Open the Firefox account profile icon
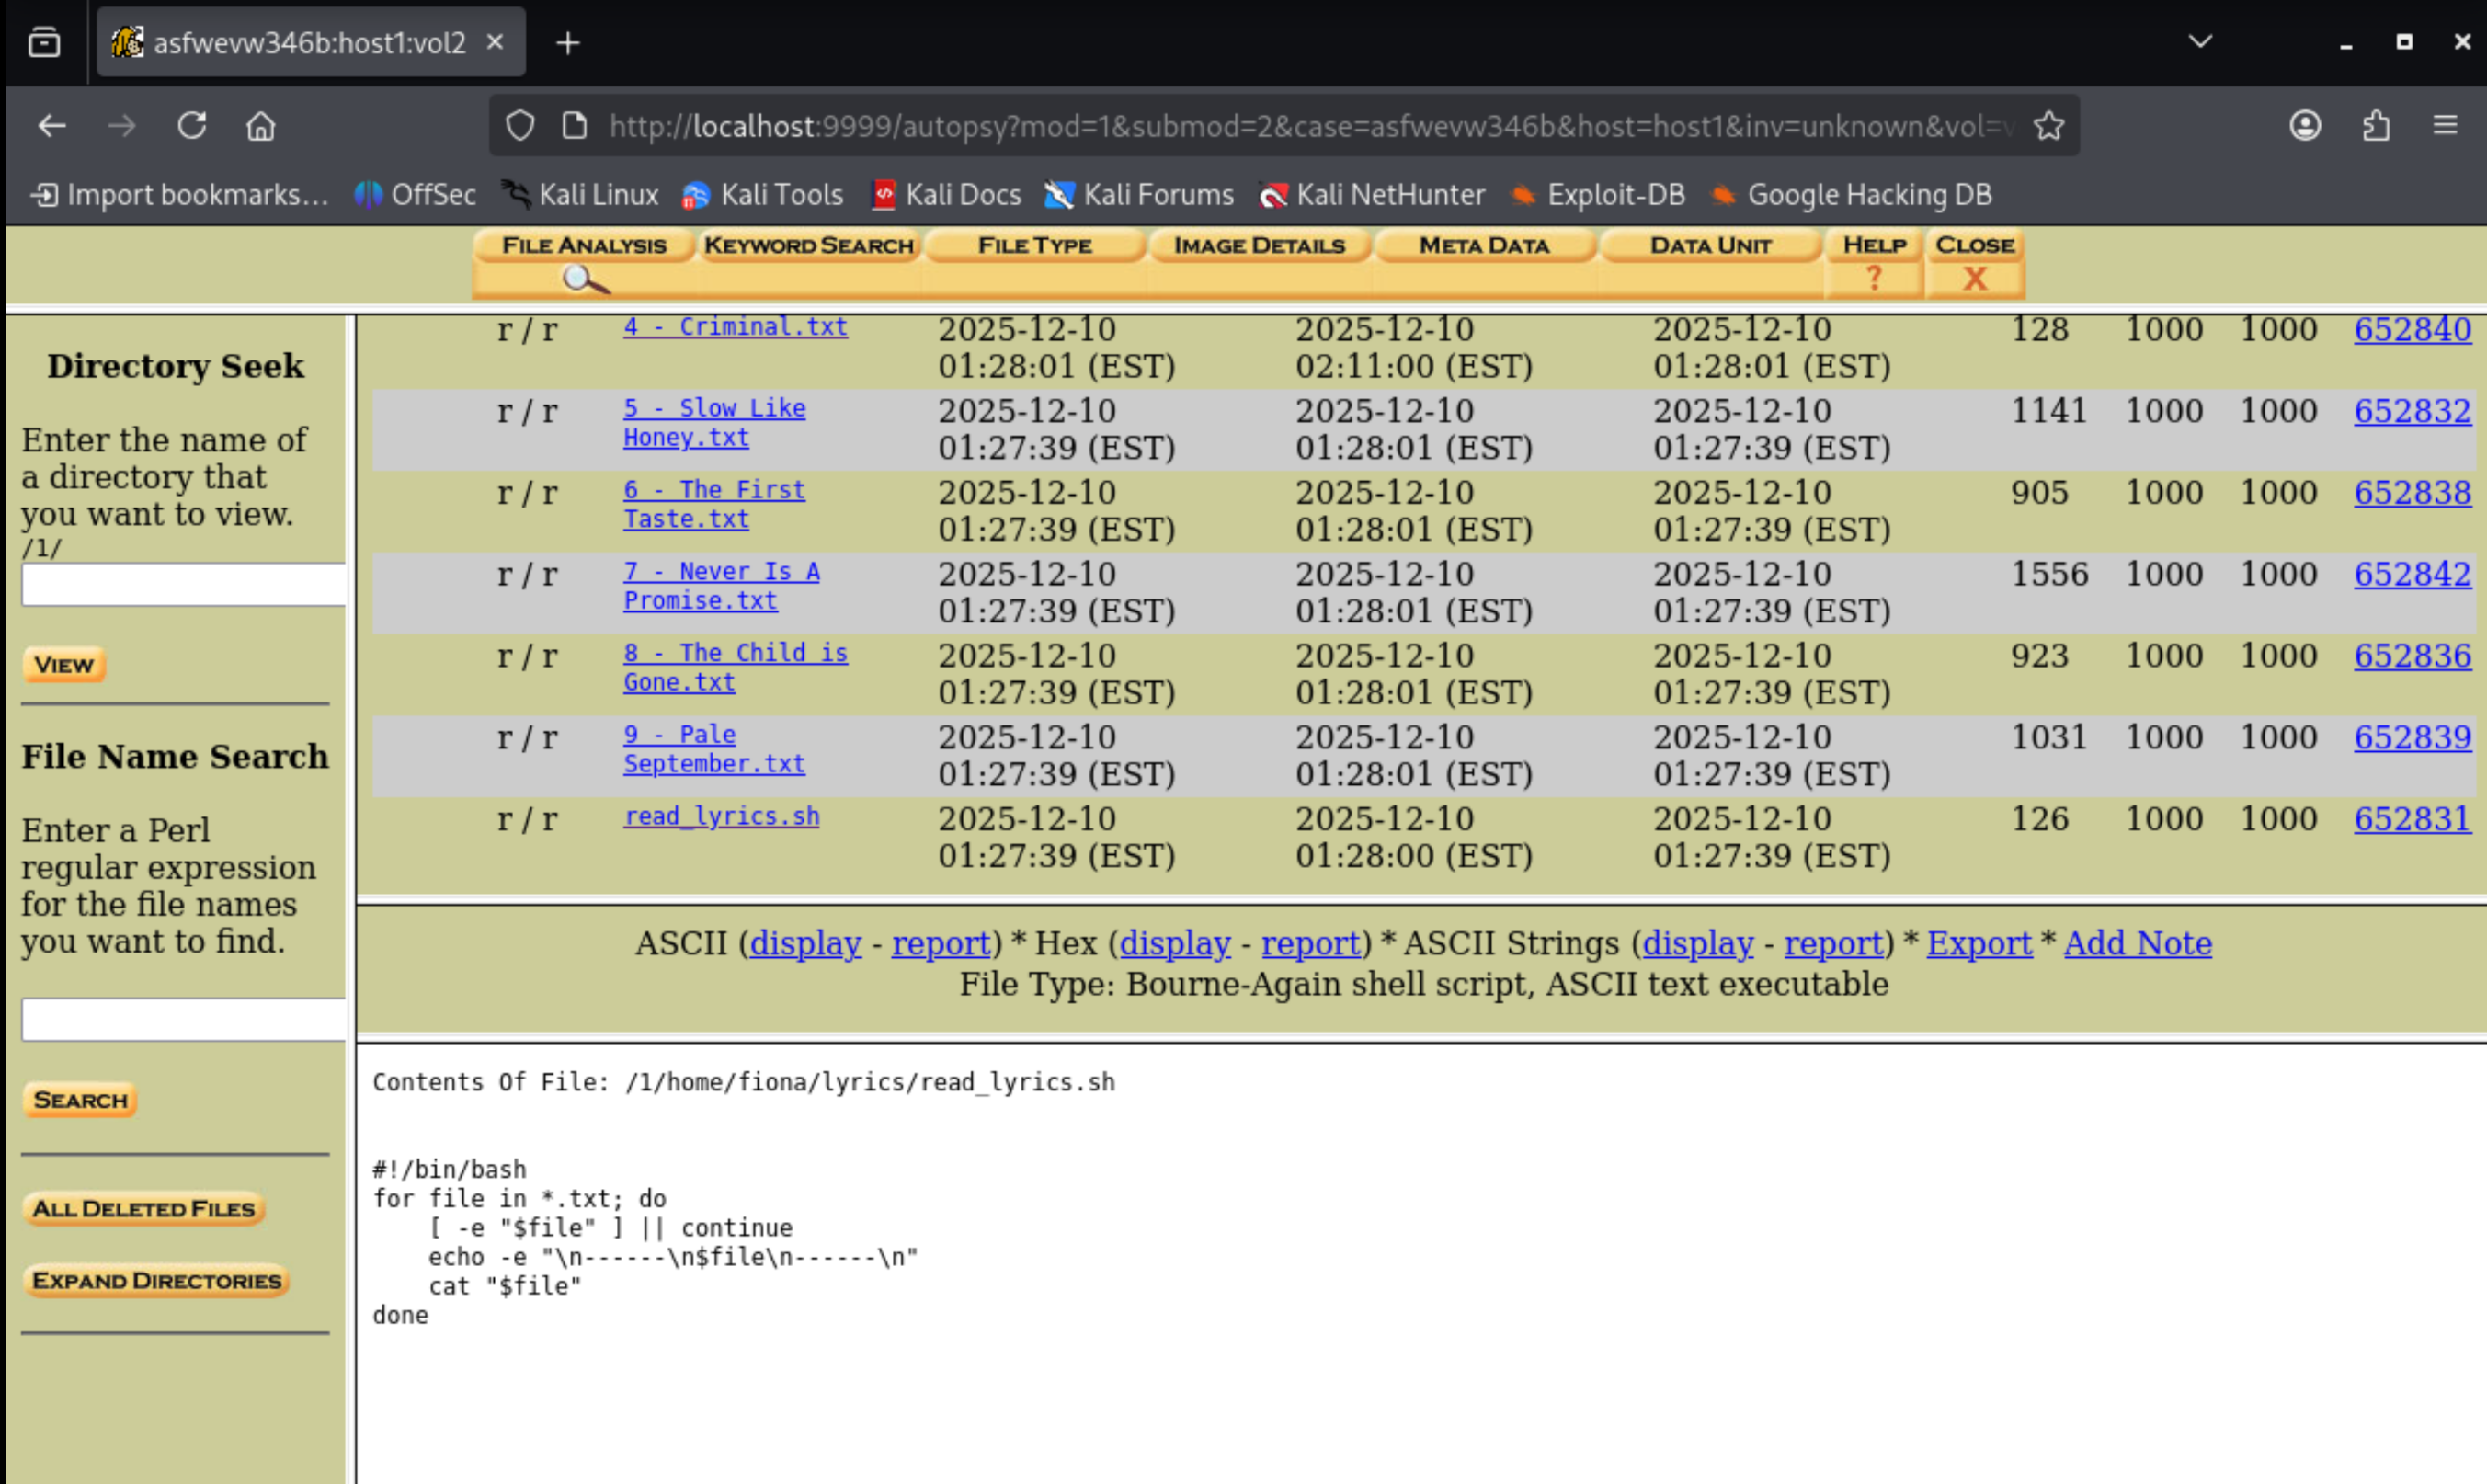2487x1484 pixels. click(x=2305, y=126)
